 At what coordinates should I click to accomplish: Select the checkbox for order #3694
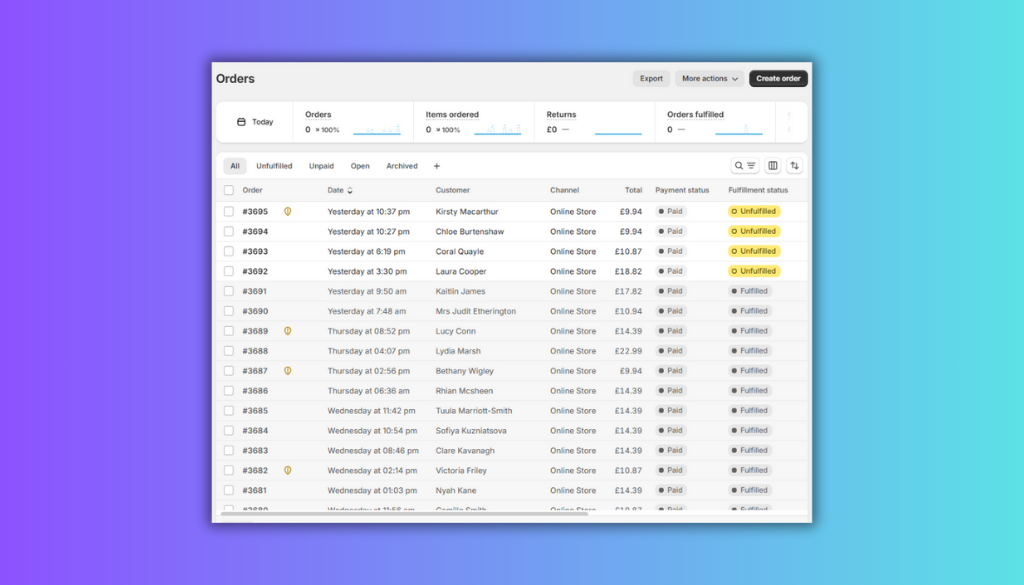coord(229,232)
